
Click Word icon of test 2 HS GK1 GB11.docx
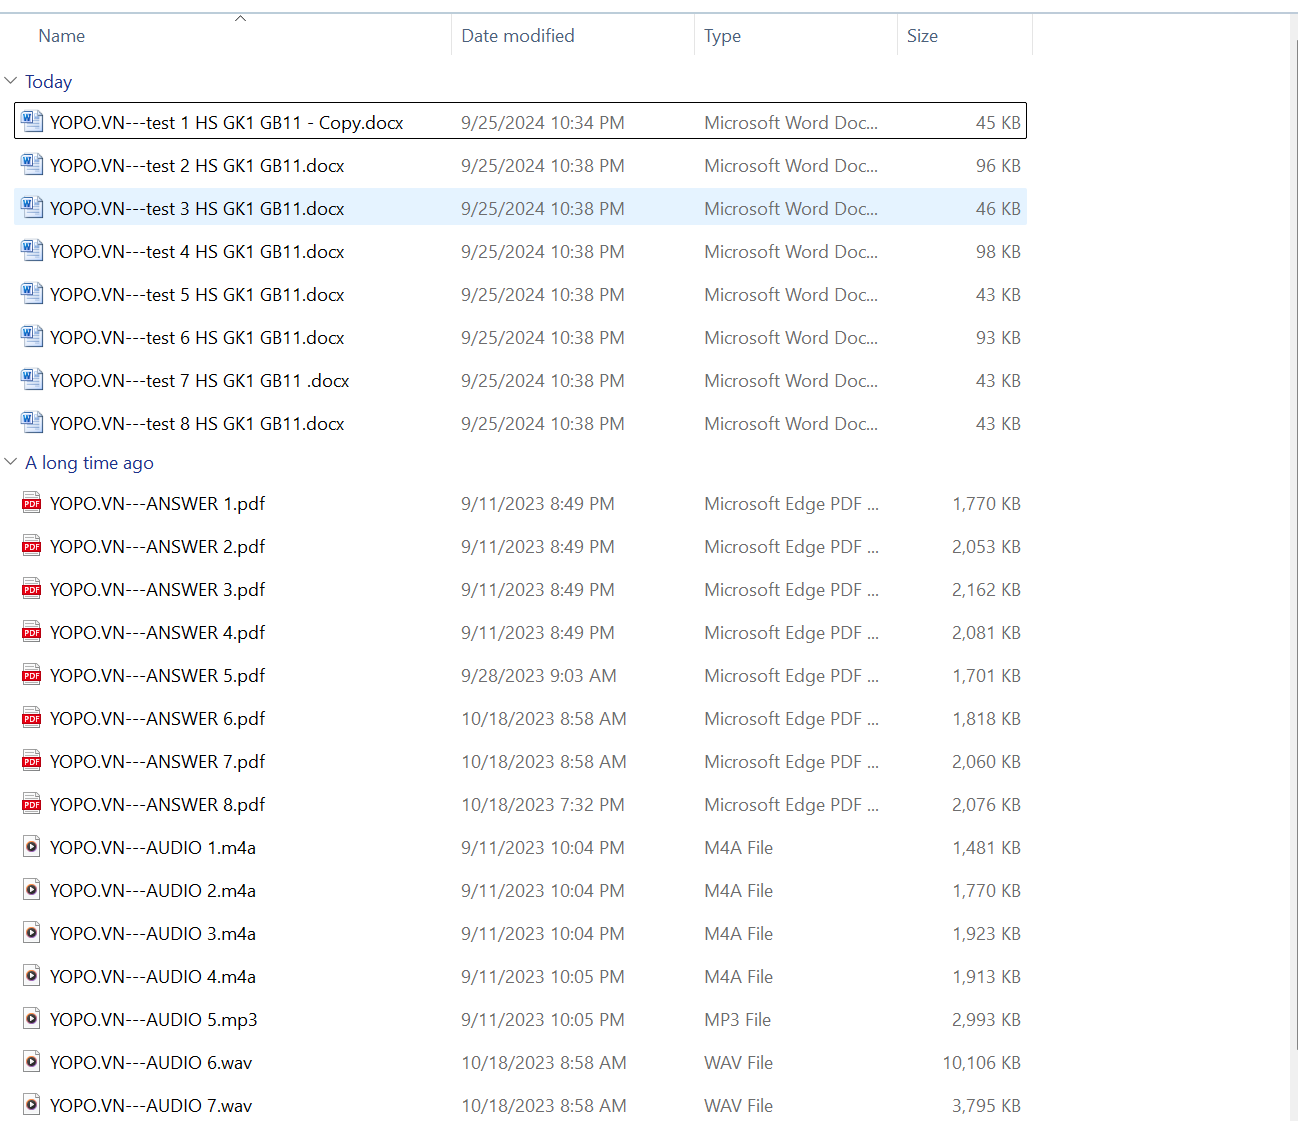pos(32,165)
